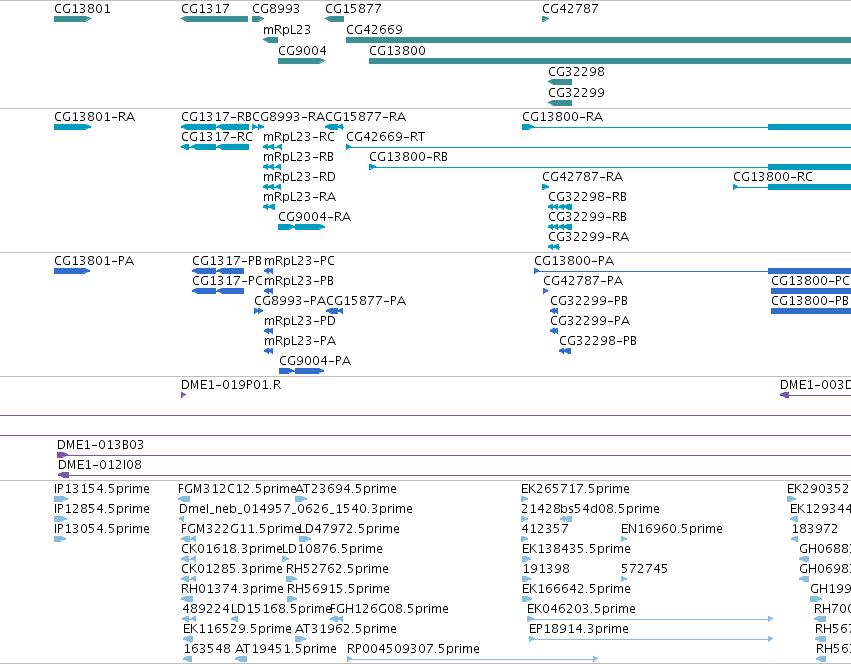Open the CG32298 gene label
The width and height of the screenshot is (851, 664).
click(x=576, y=72)
